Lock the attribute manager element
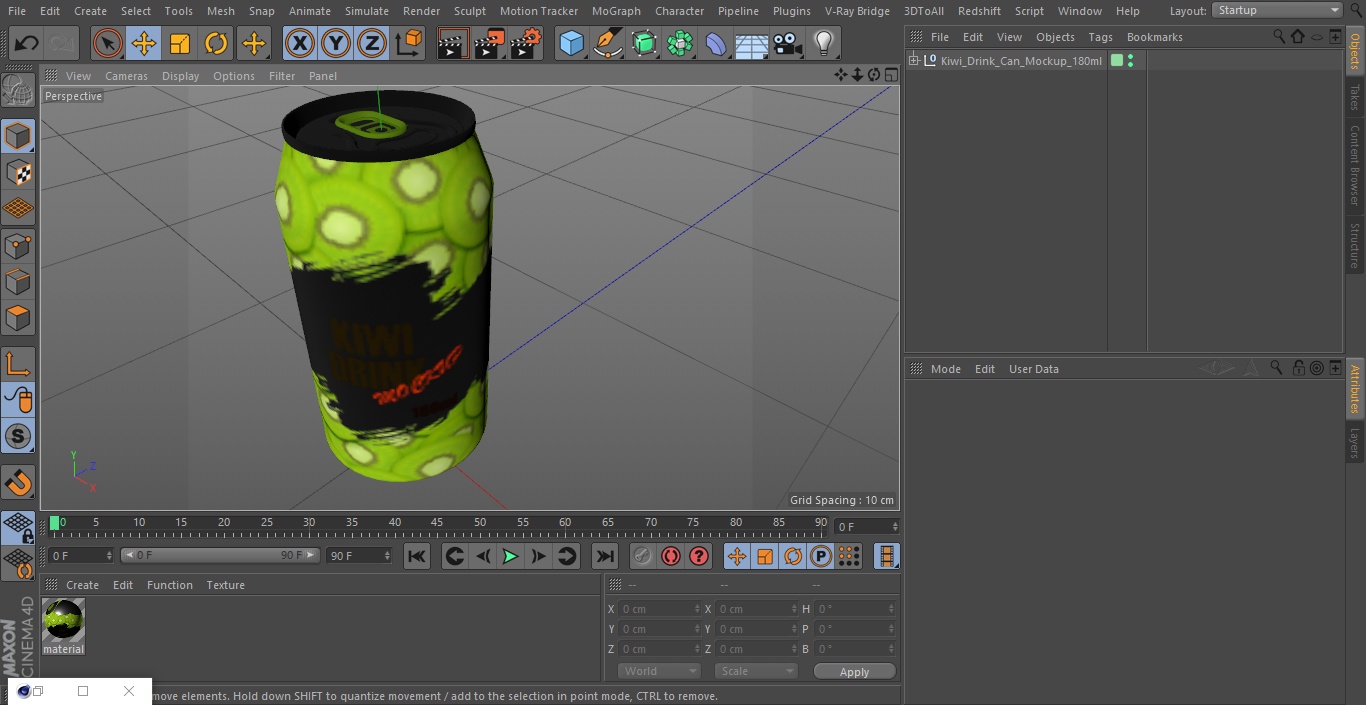The height and width of the screenshot is (705, 1366). tap(1298, 368)
